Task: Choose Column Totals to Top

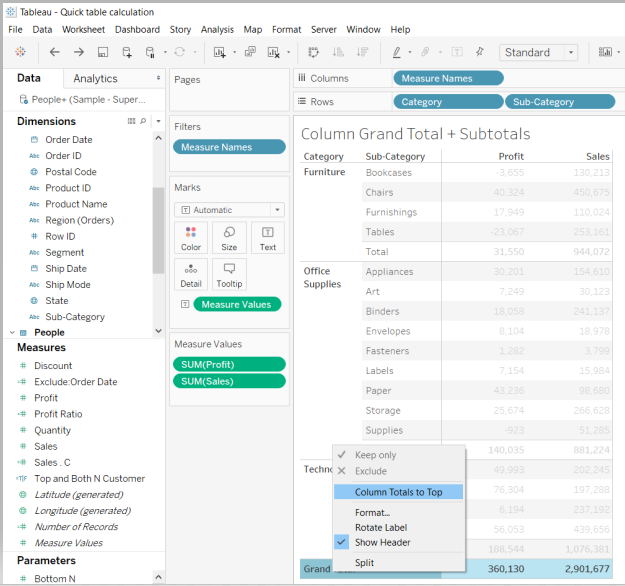Action: [399, 492]
